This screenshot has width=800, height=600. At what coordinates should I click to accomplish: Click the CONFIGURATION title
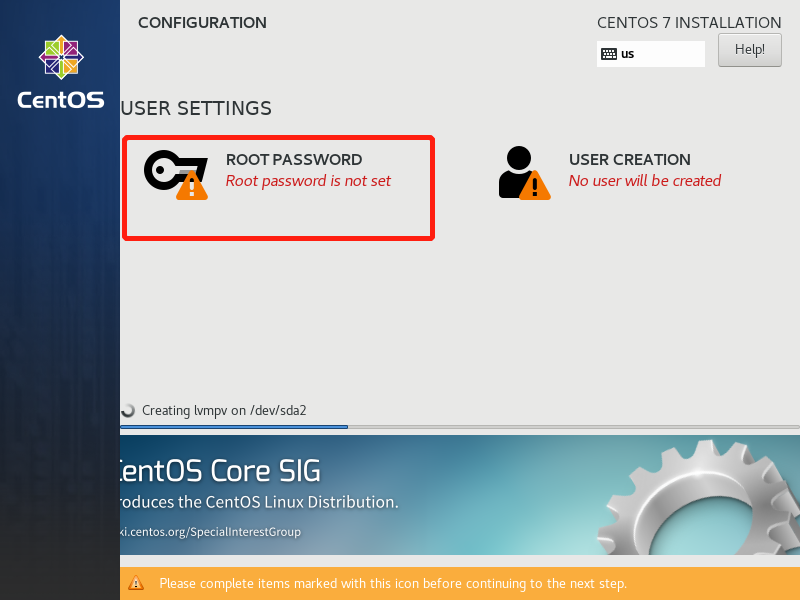click(202, 22)
